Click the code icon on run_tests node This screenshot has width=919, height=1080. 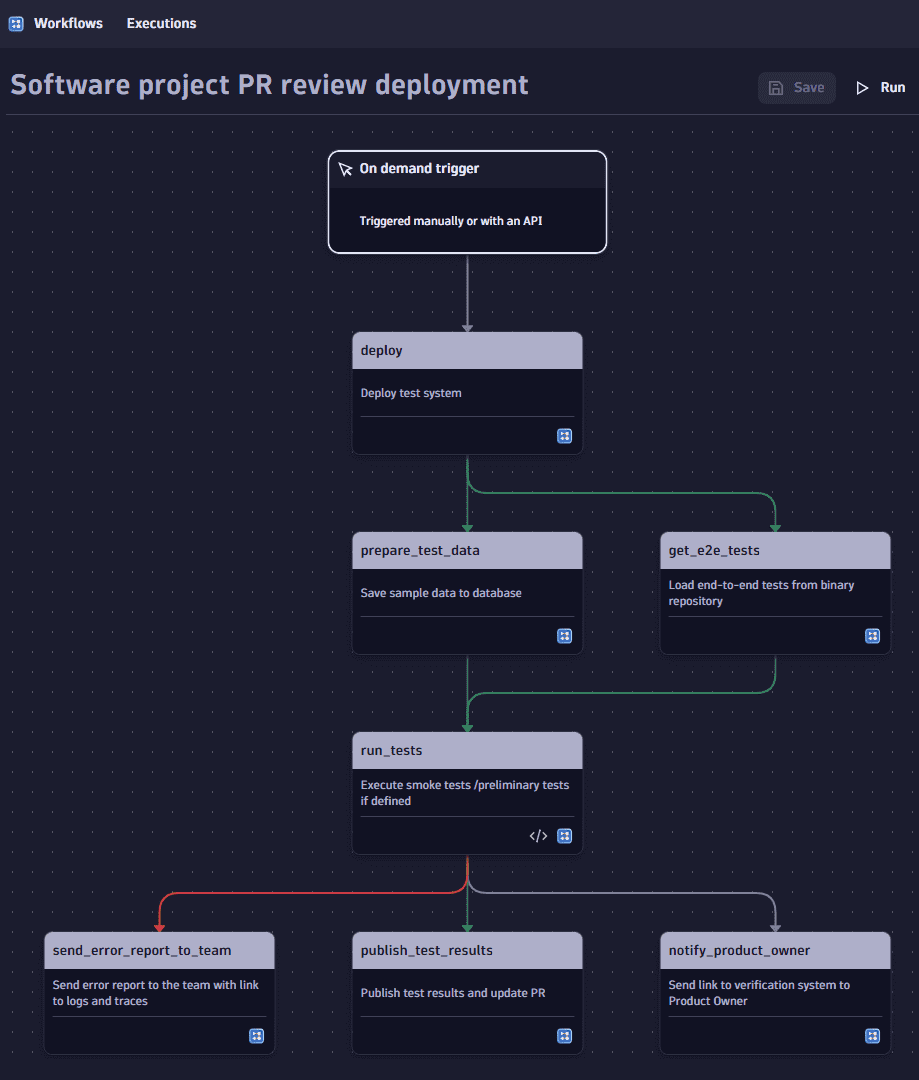[x=538, y=836]
